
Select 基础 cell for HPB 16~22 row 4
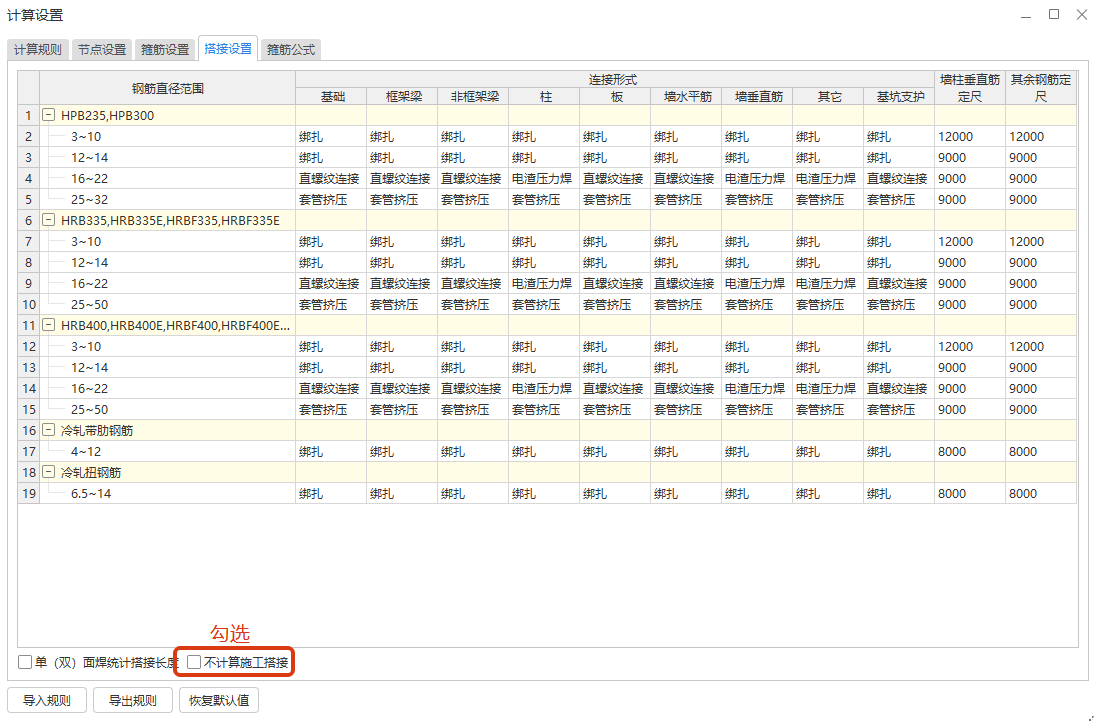330,179
